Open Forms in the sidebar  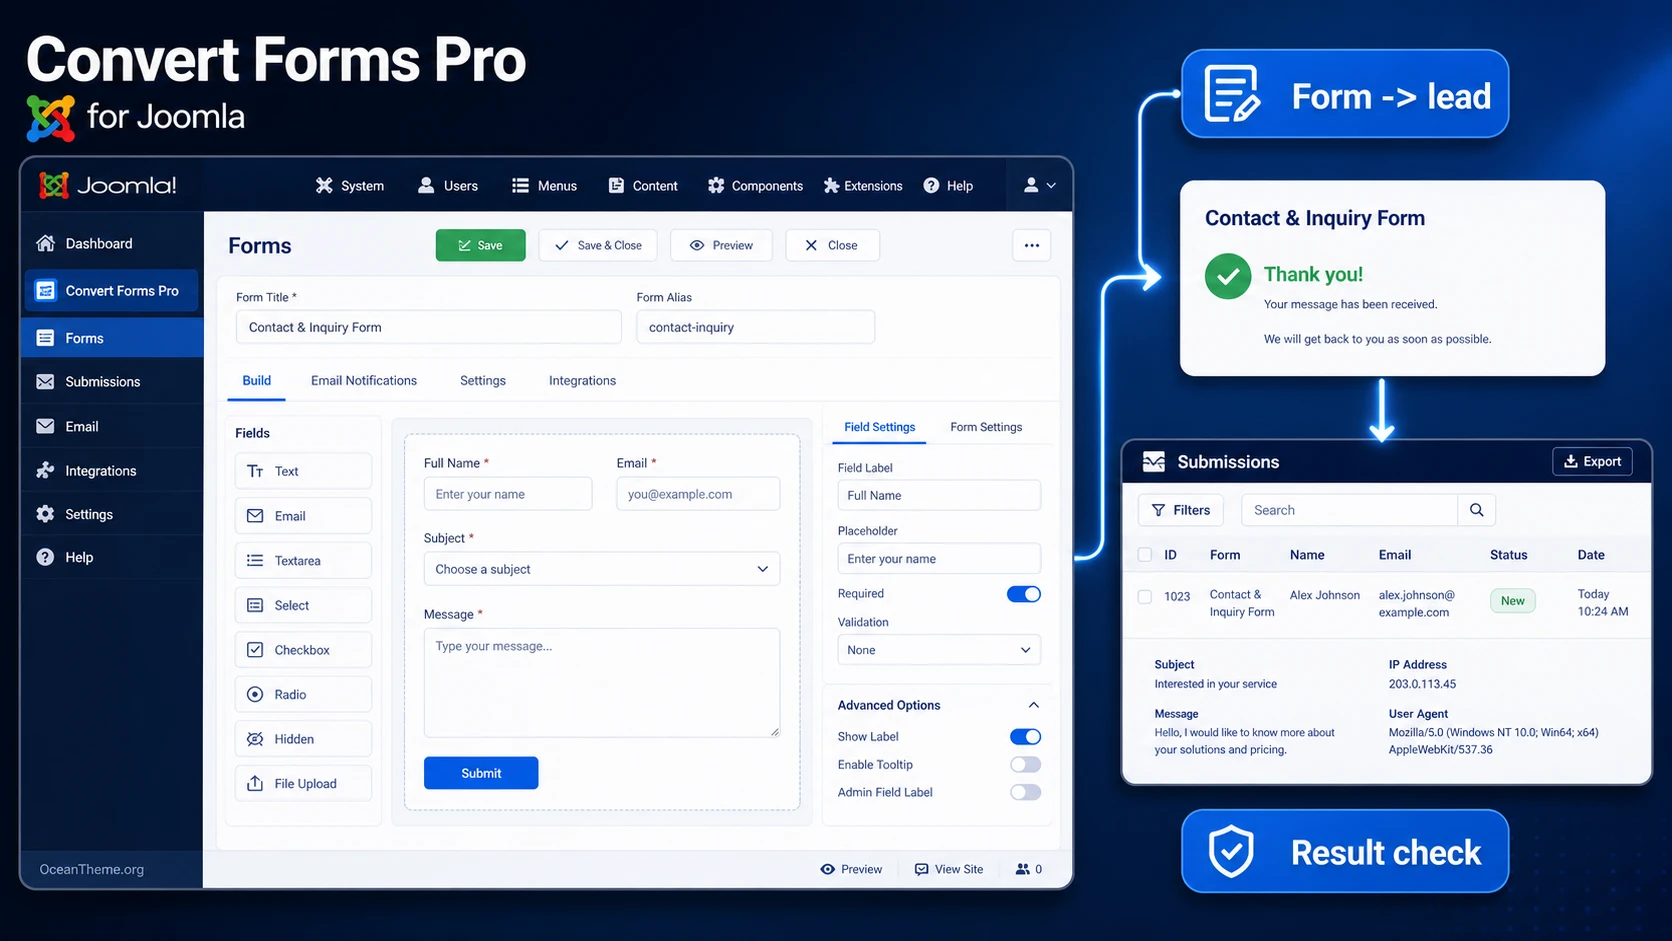coord(111,338)
